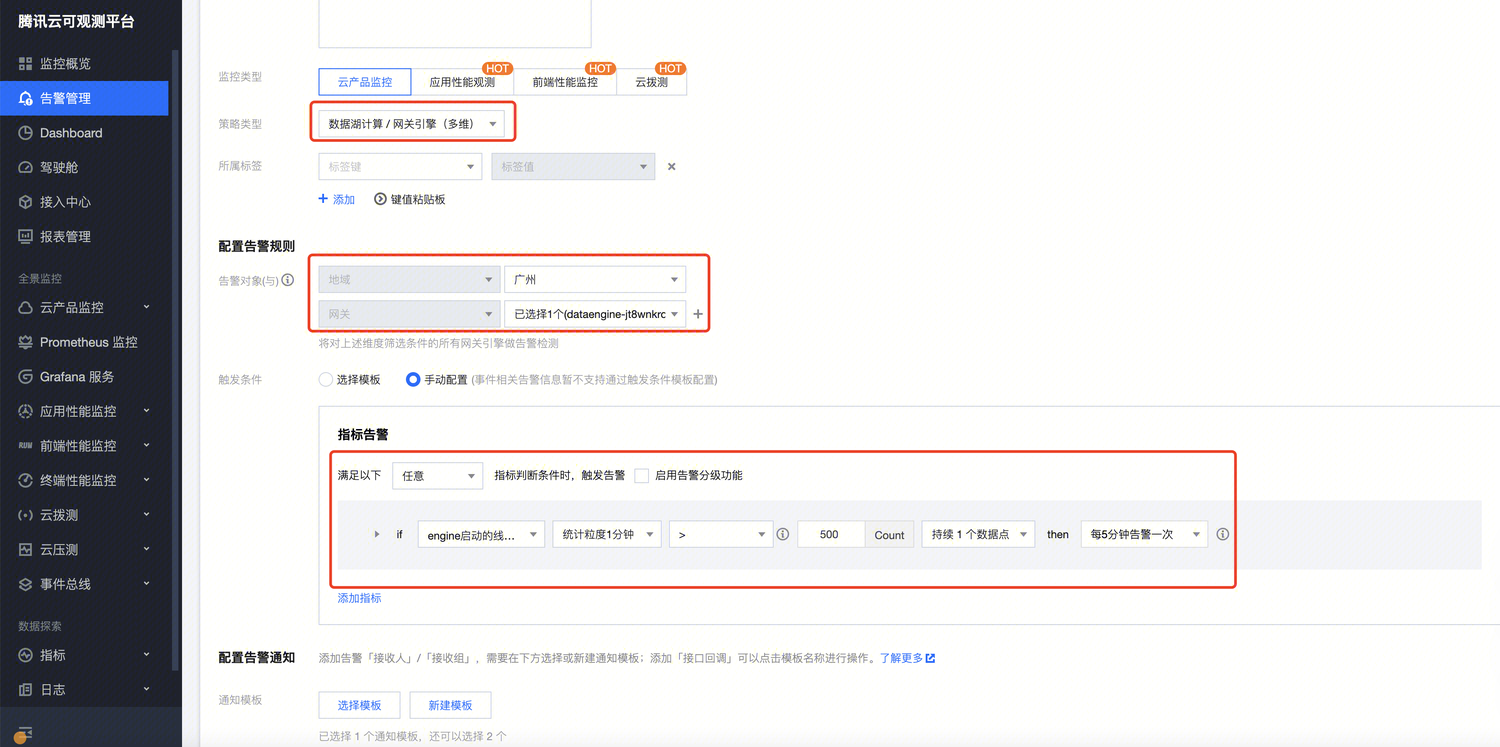
Task: Click the 添加指标 link
Action: point(359,598)
